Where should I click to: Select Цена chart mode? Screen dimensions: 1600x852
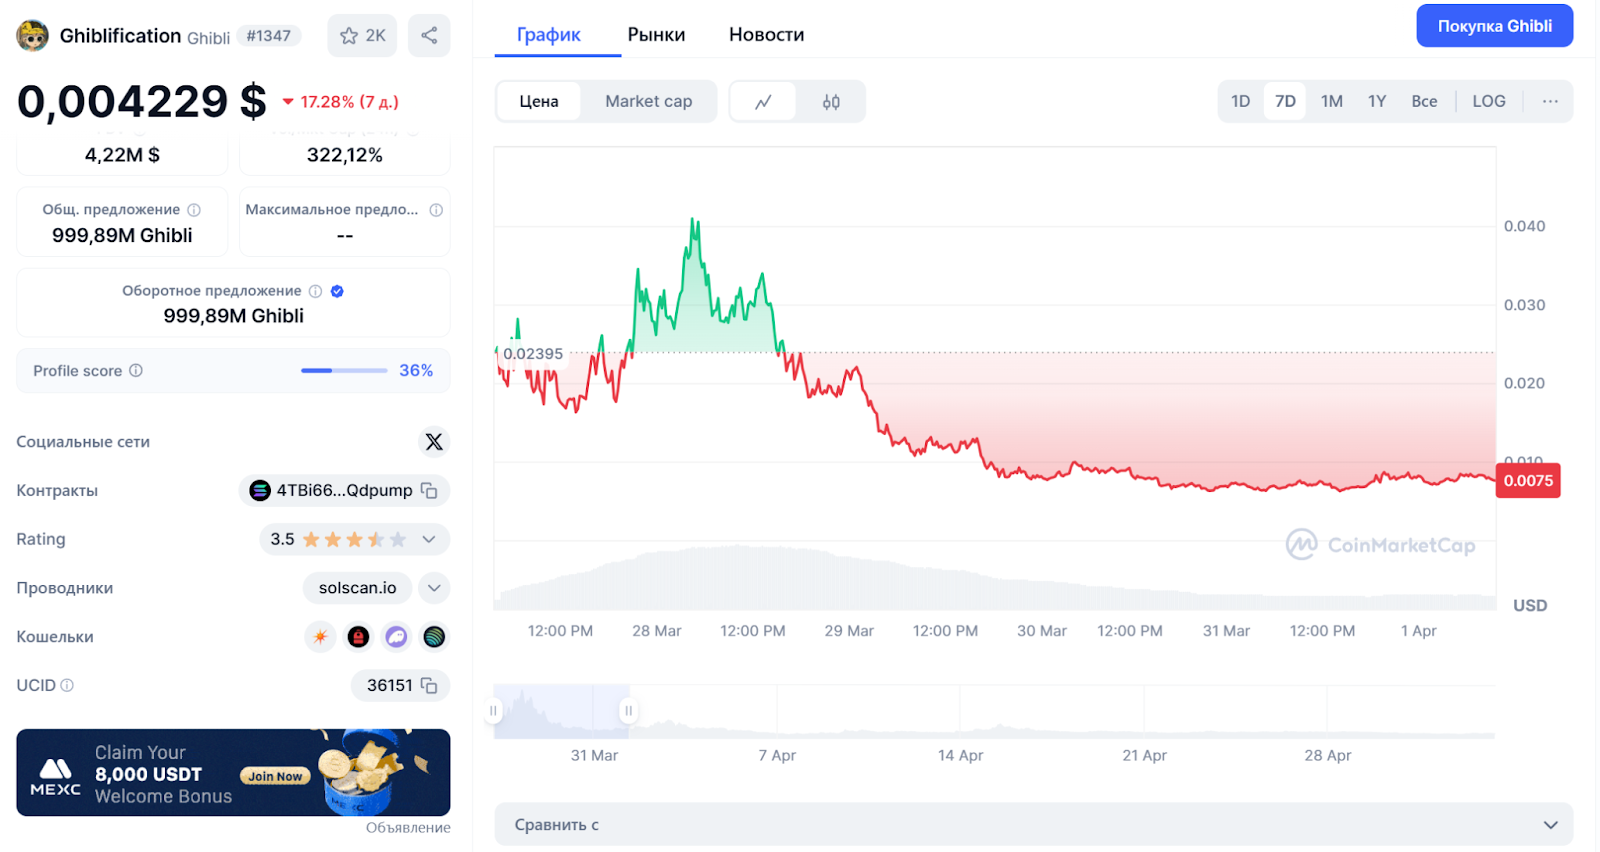click(x=539, y=101)
